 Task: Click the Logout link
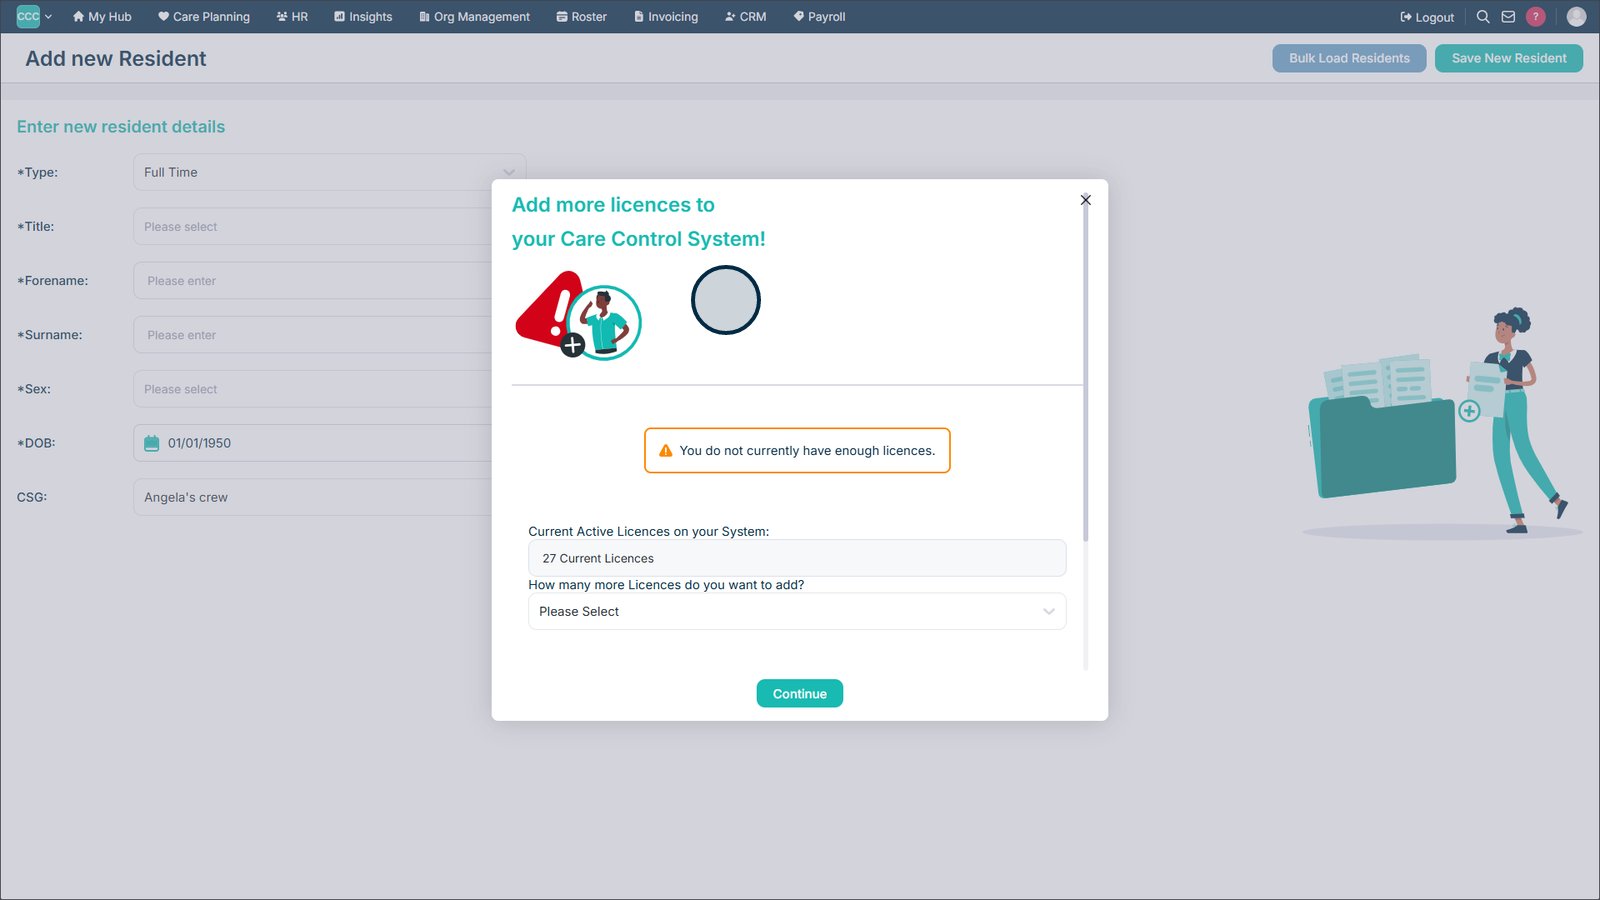click(x=1427, y=17)
